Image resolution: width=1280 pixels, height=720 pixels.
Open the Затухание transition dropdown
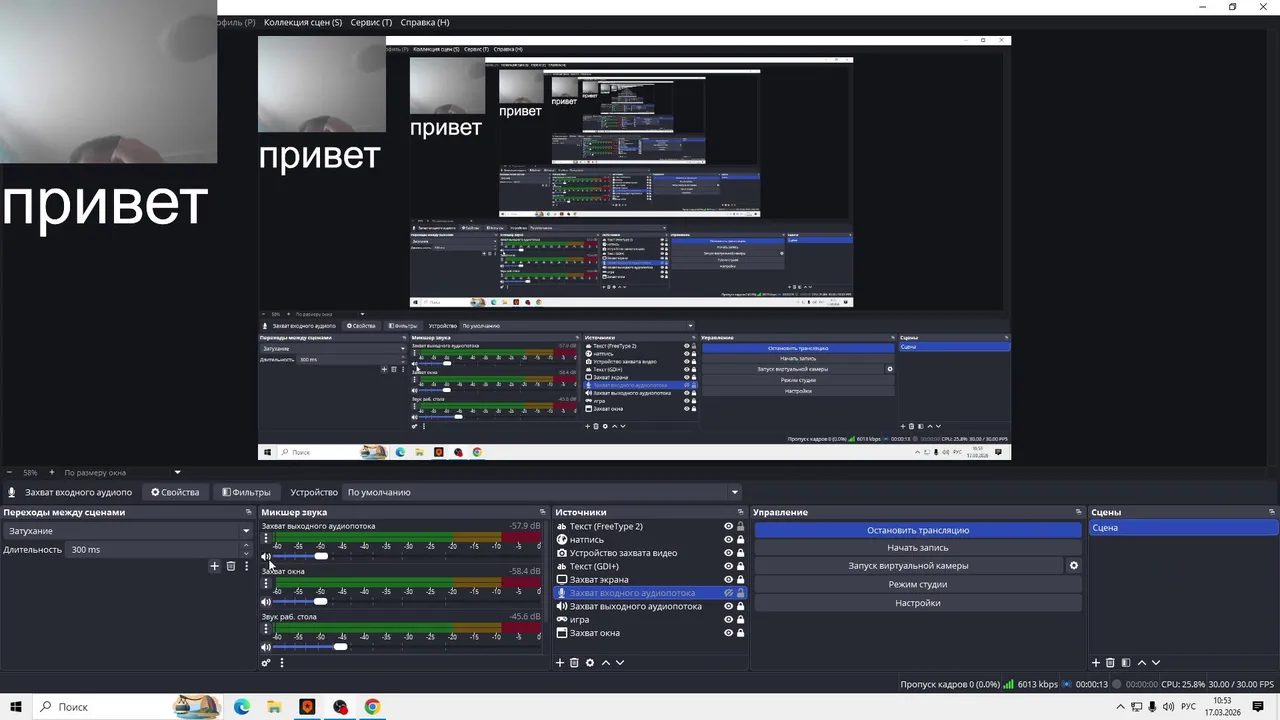127,531
